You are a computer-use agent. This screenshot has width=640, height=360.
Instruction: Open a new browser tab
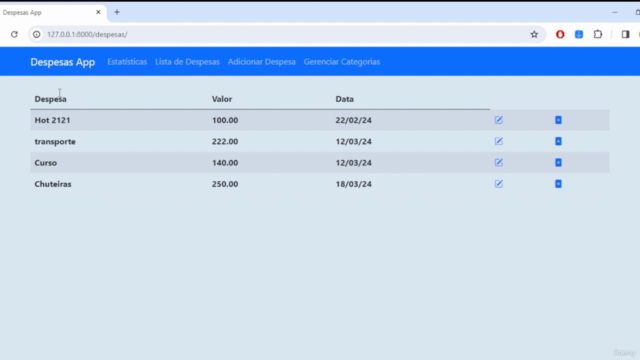117,12
